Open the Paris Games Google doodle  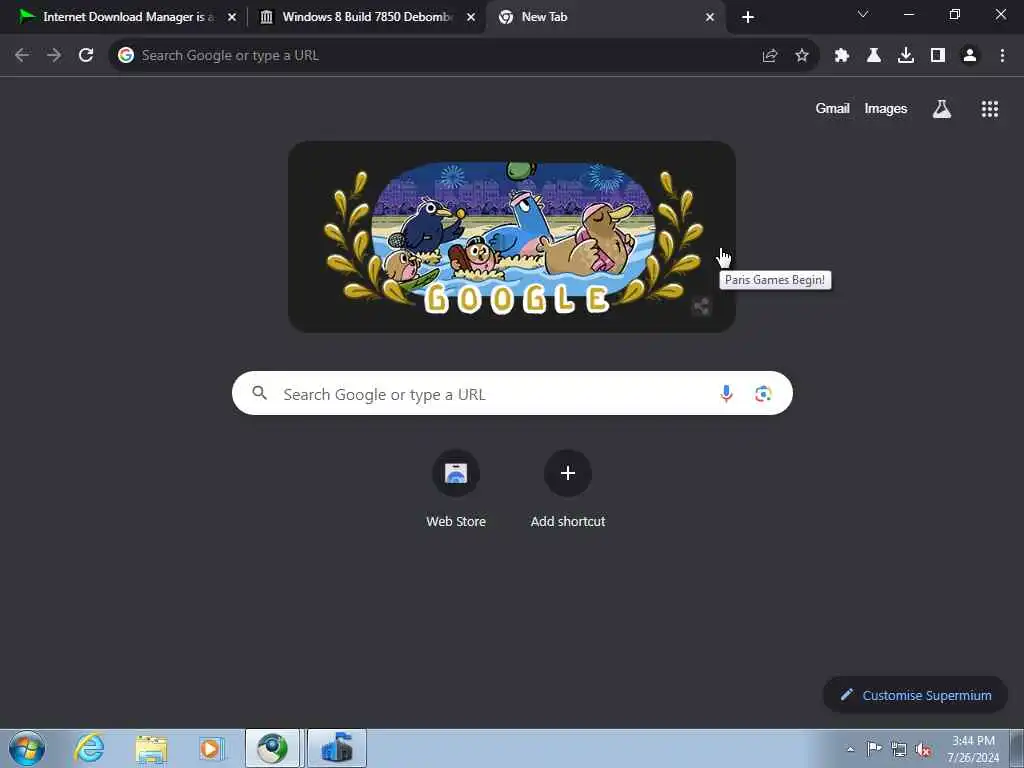512,237
